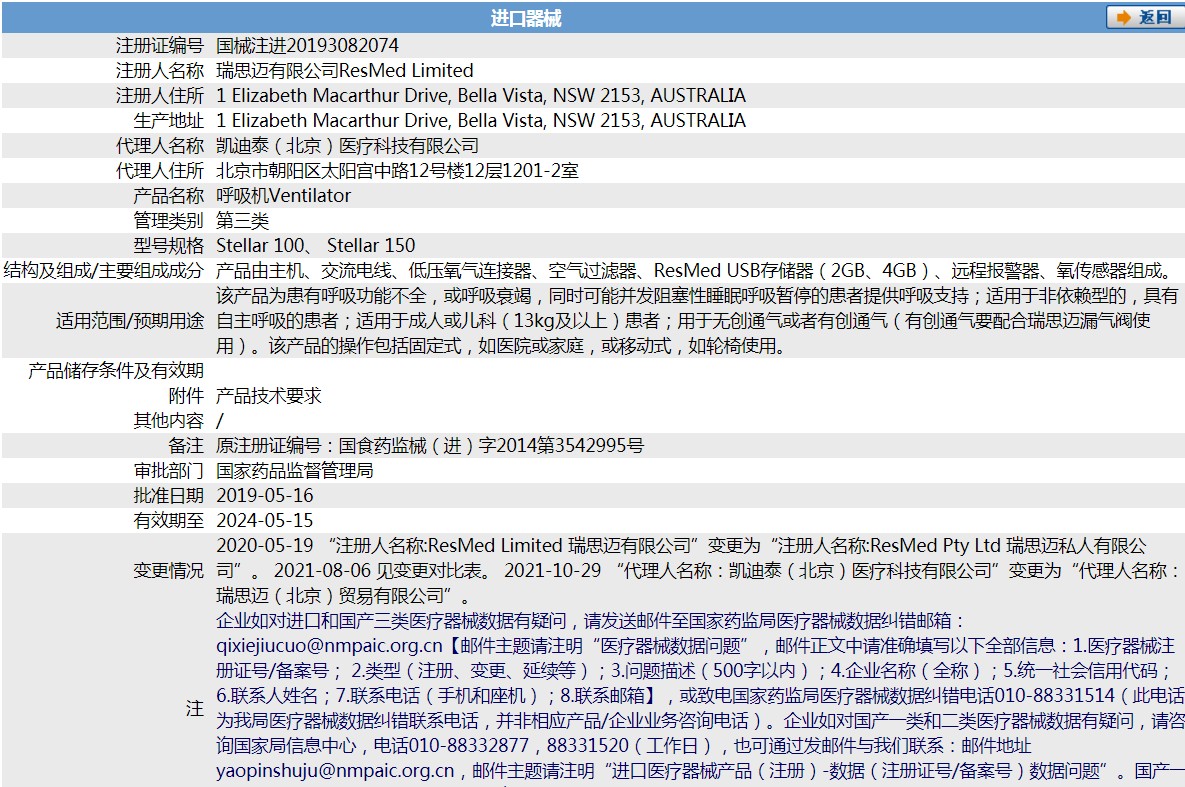Click the 批准日期 label
This screenshot has width=1185, height=787.
pos(169,495)
